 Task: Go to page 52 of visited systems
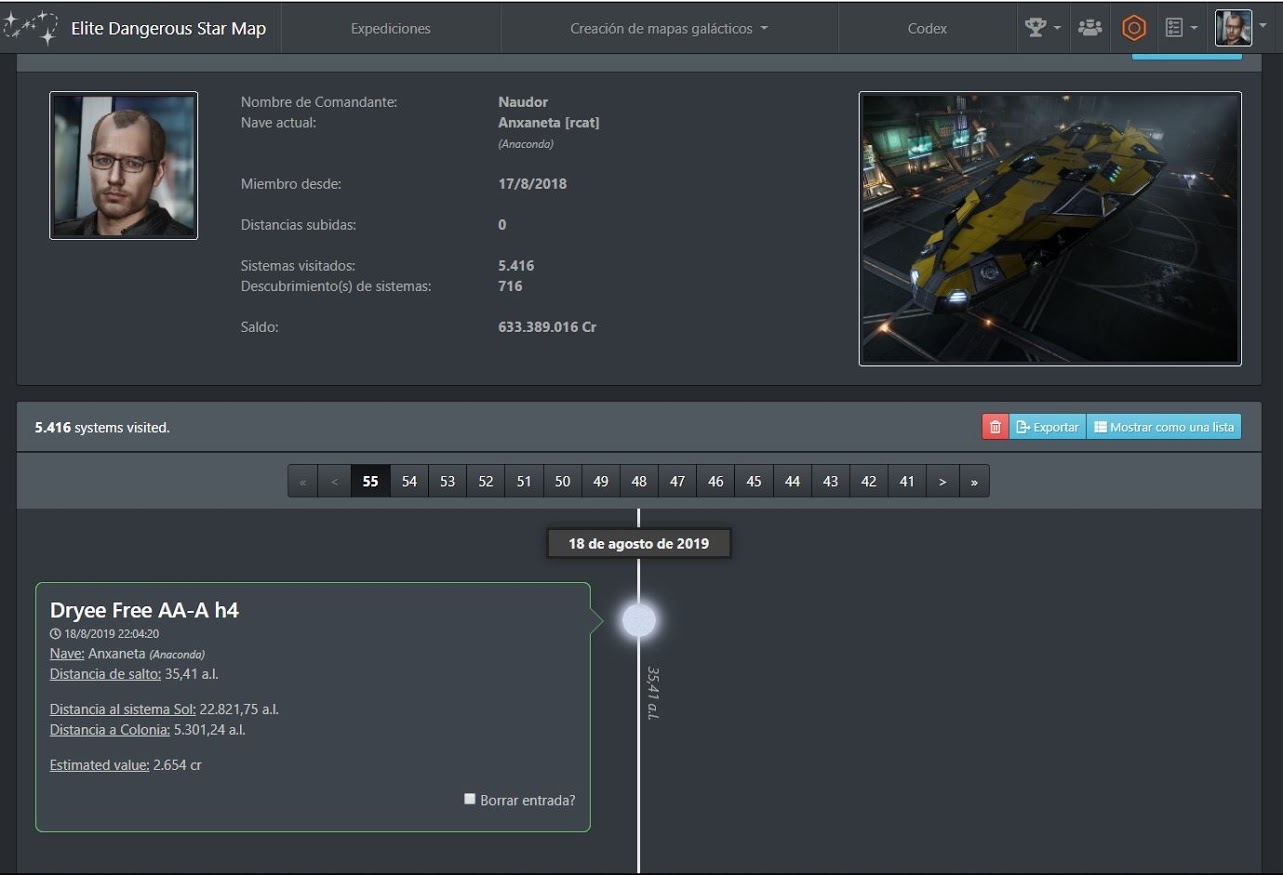pos(486,481)
